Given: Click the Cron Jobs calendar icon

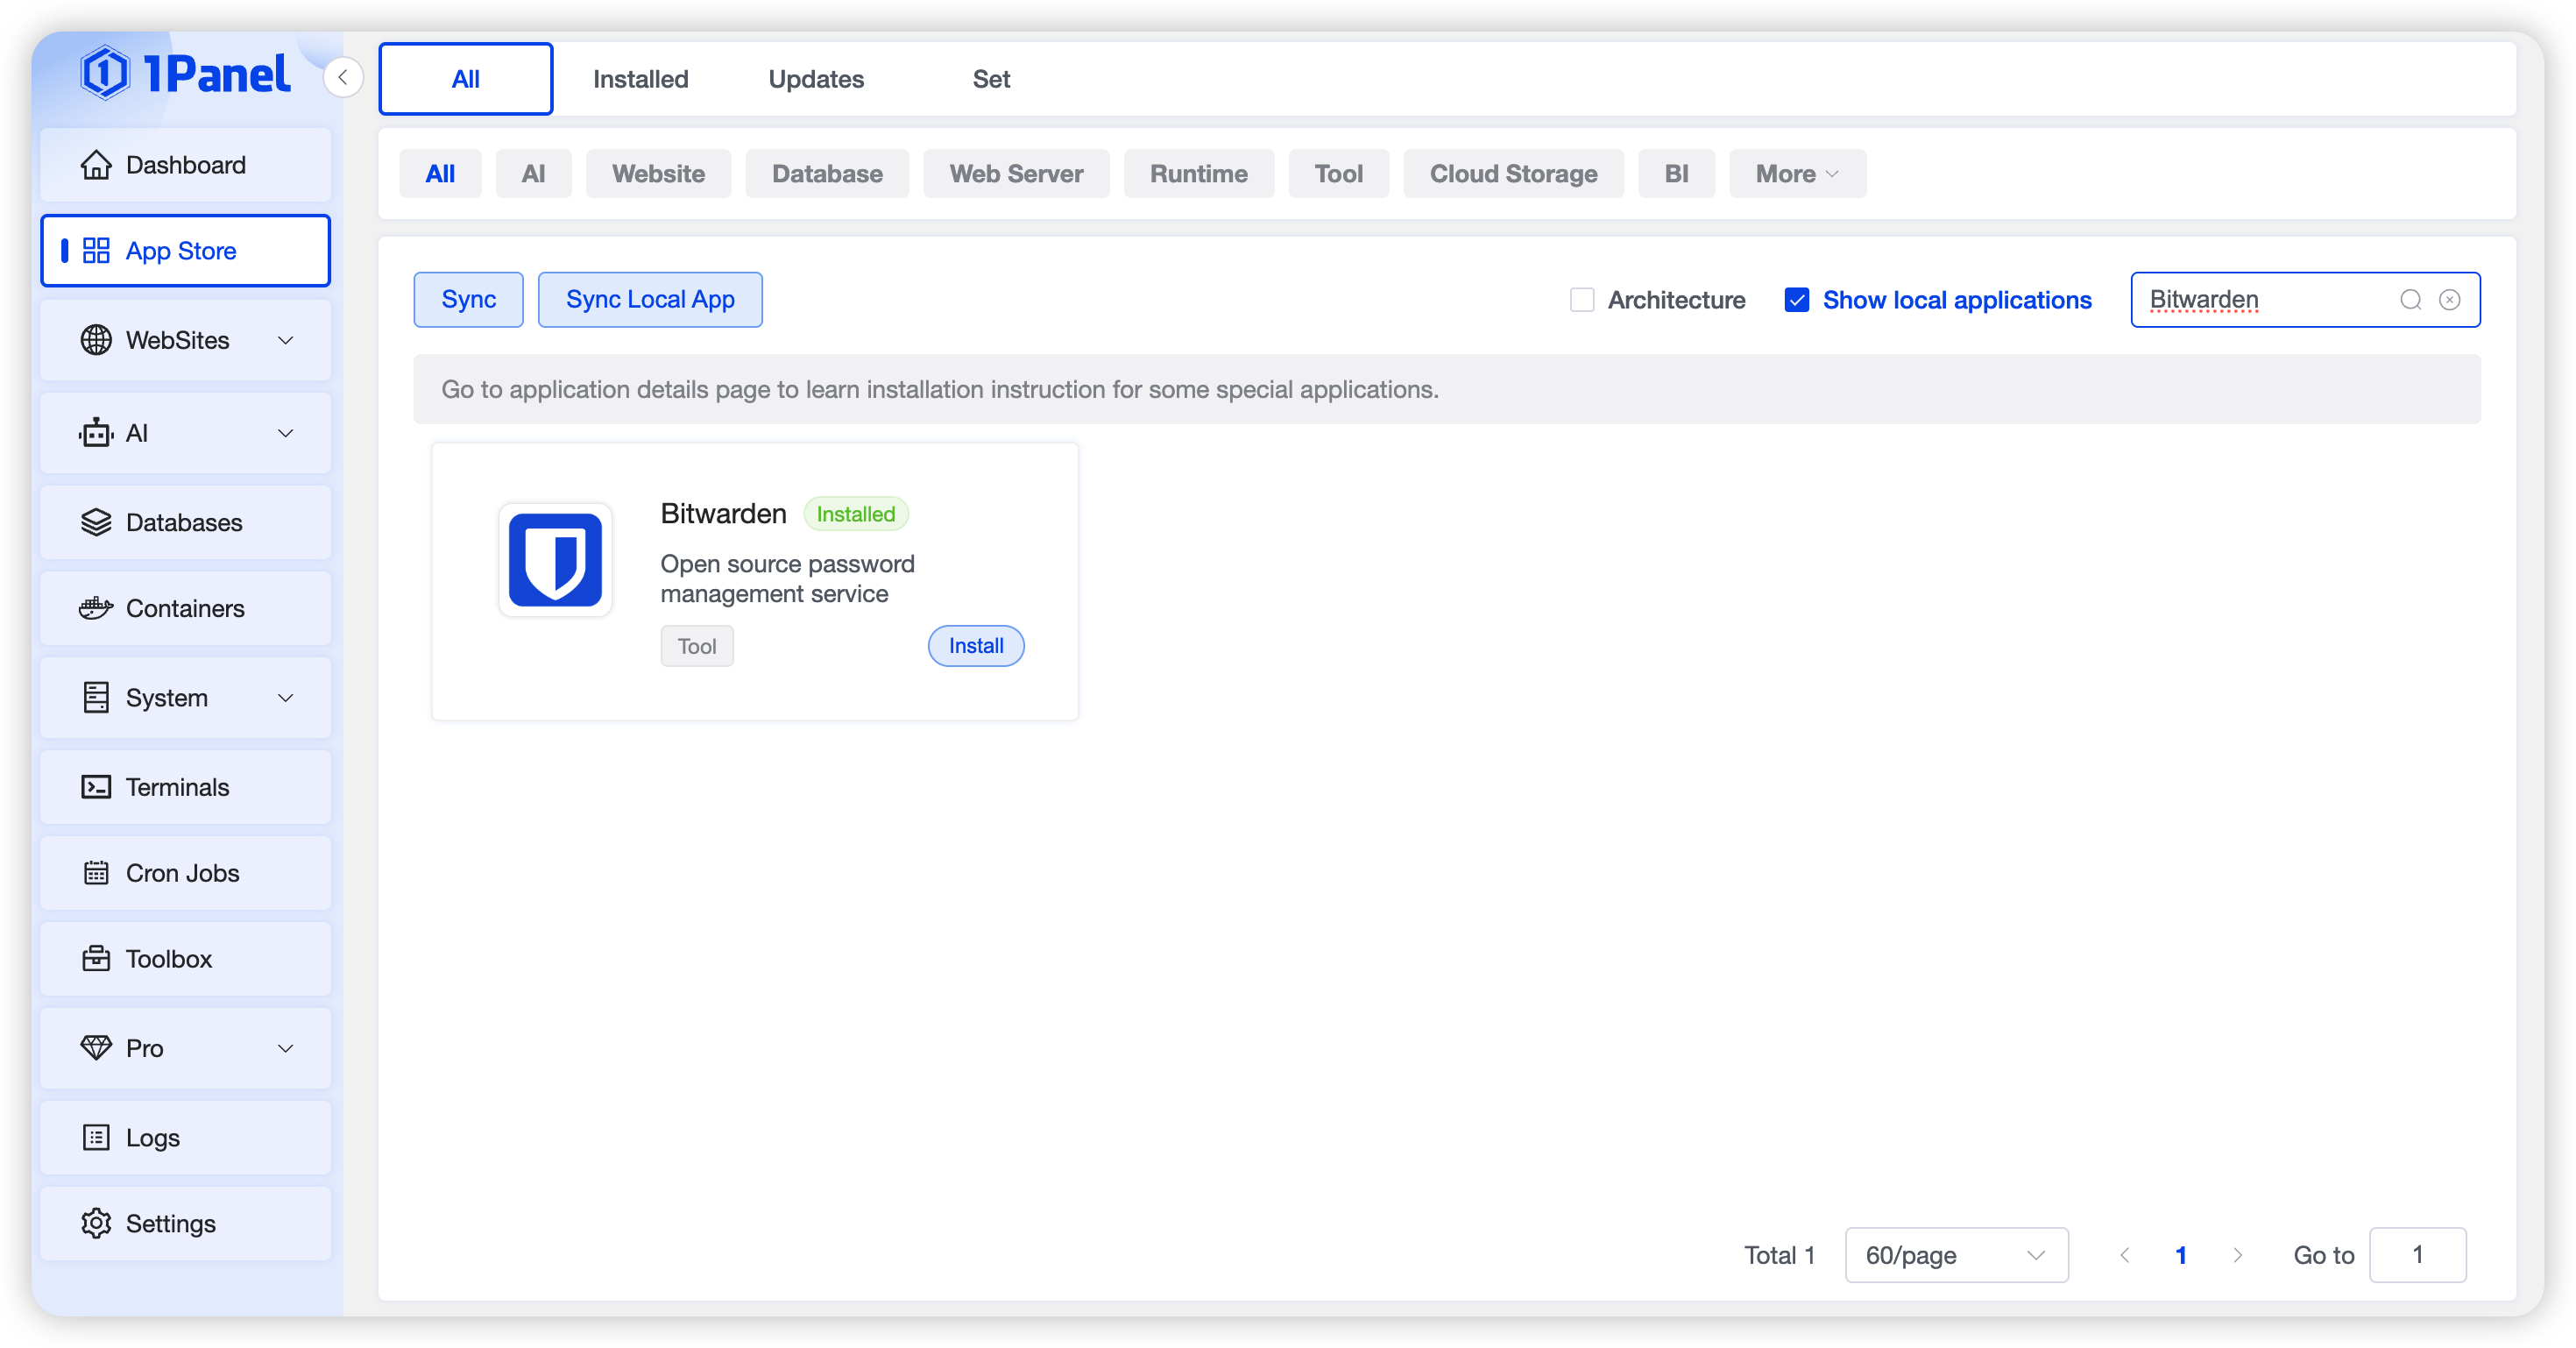Looking at the screenshot, I should point(96,873).
